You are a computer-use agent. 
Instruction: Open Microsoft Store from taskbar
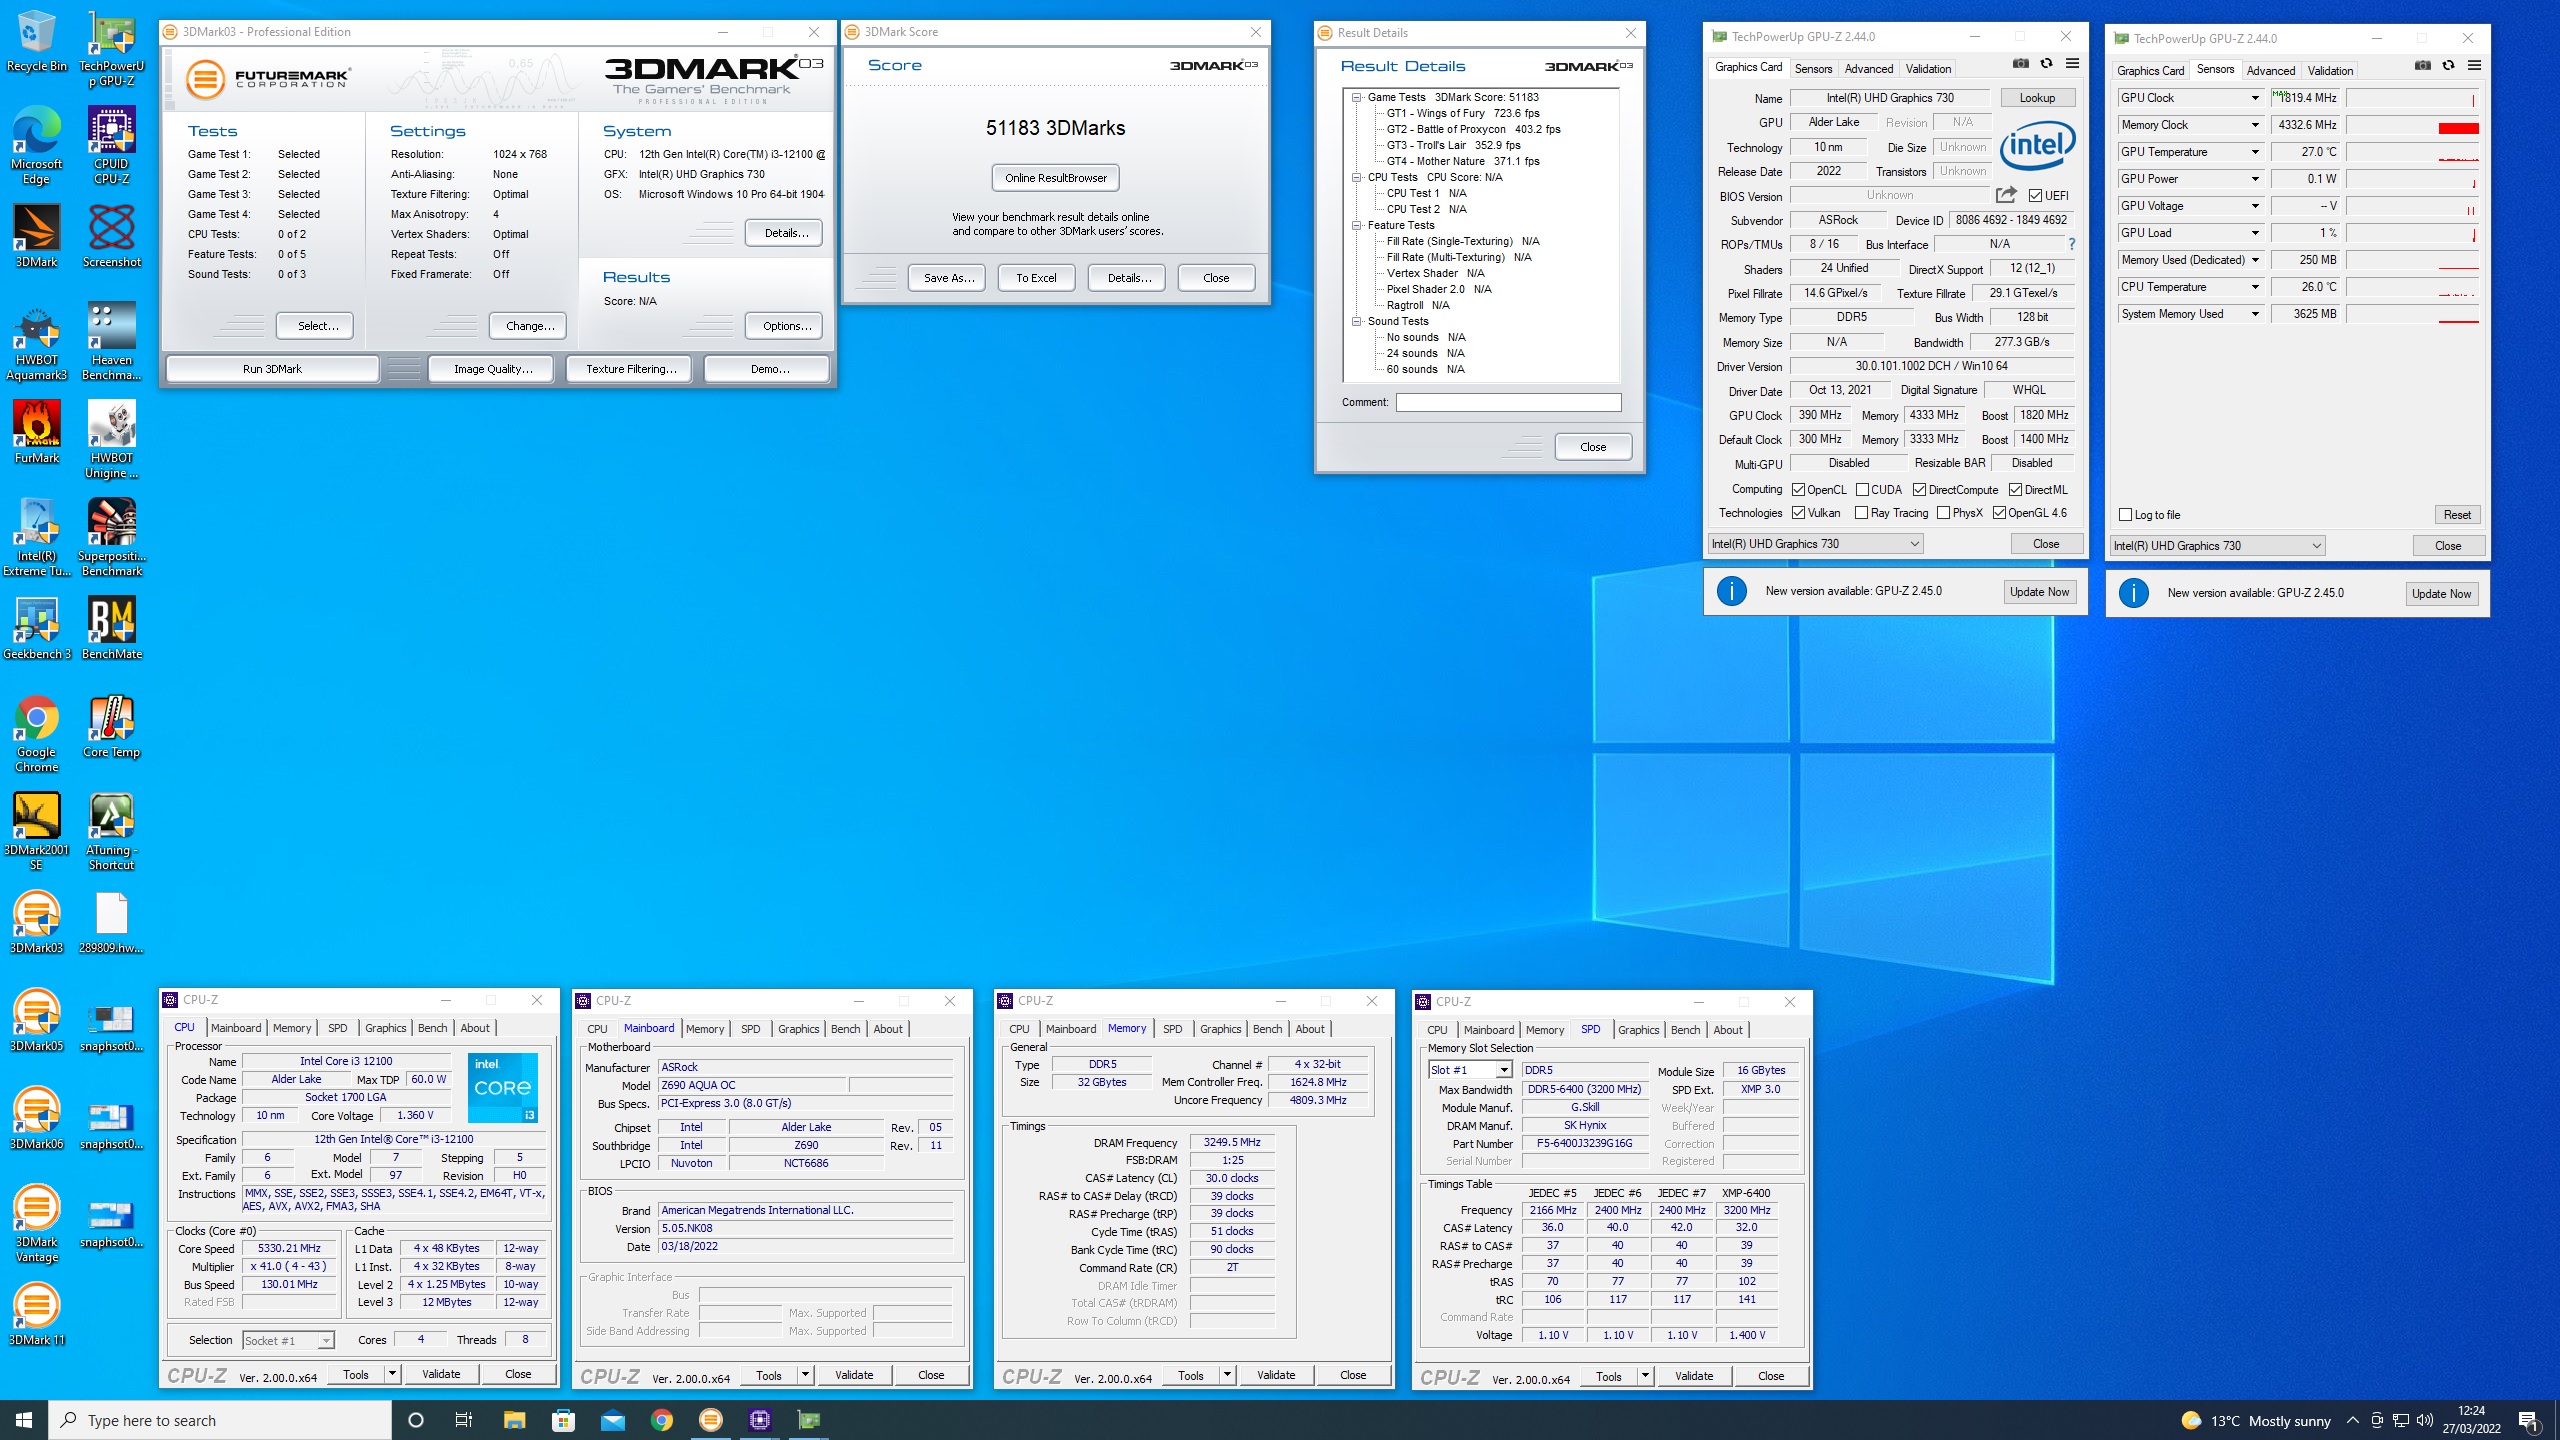(x=563, y=1420)
